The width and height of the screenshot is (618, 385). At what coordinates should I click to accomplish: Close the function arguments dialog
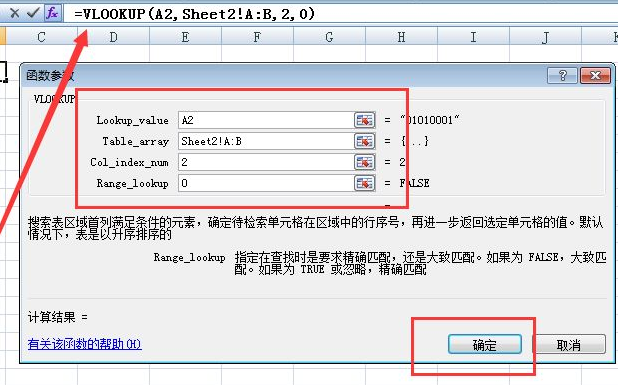click(x=596, y=75)
